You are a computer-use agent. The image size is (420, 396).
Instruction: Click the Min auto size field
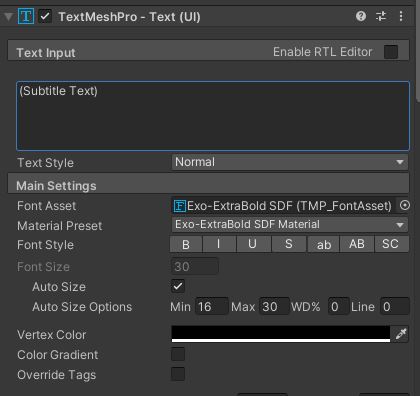(212, 306)
